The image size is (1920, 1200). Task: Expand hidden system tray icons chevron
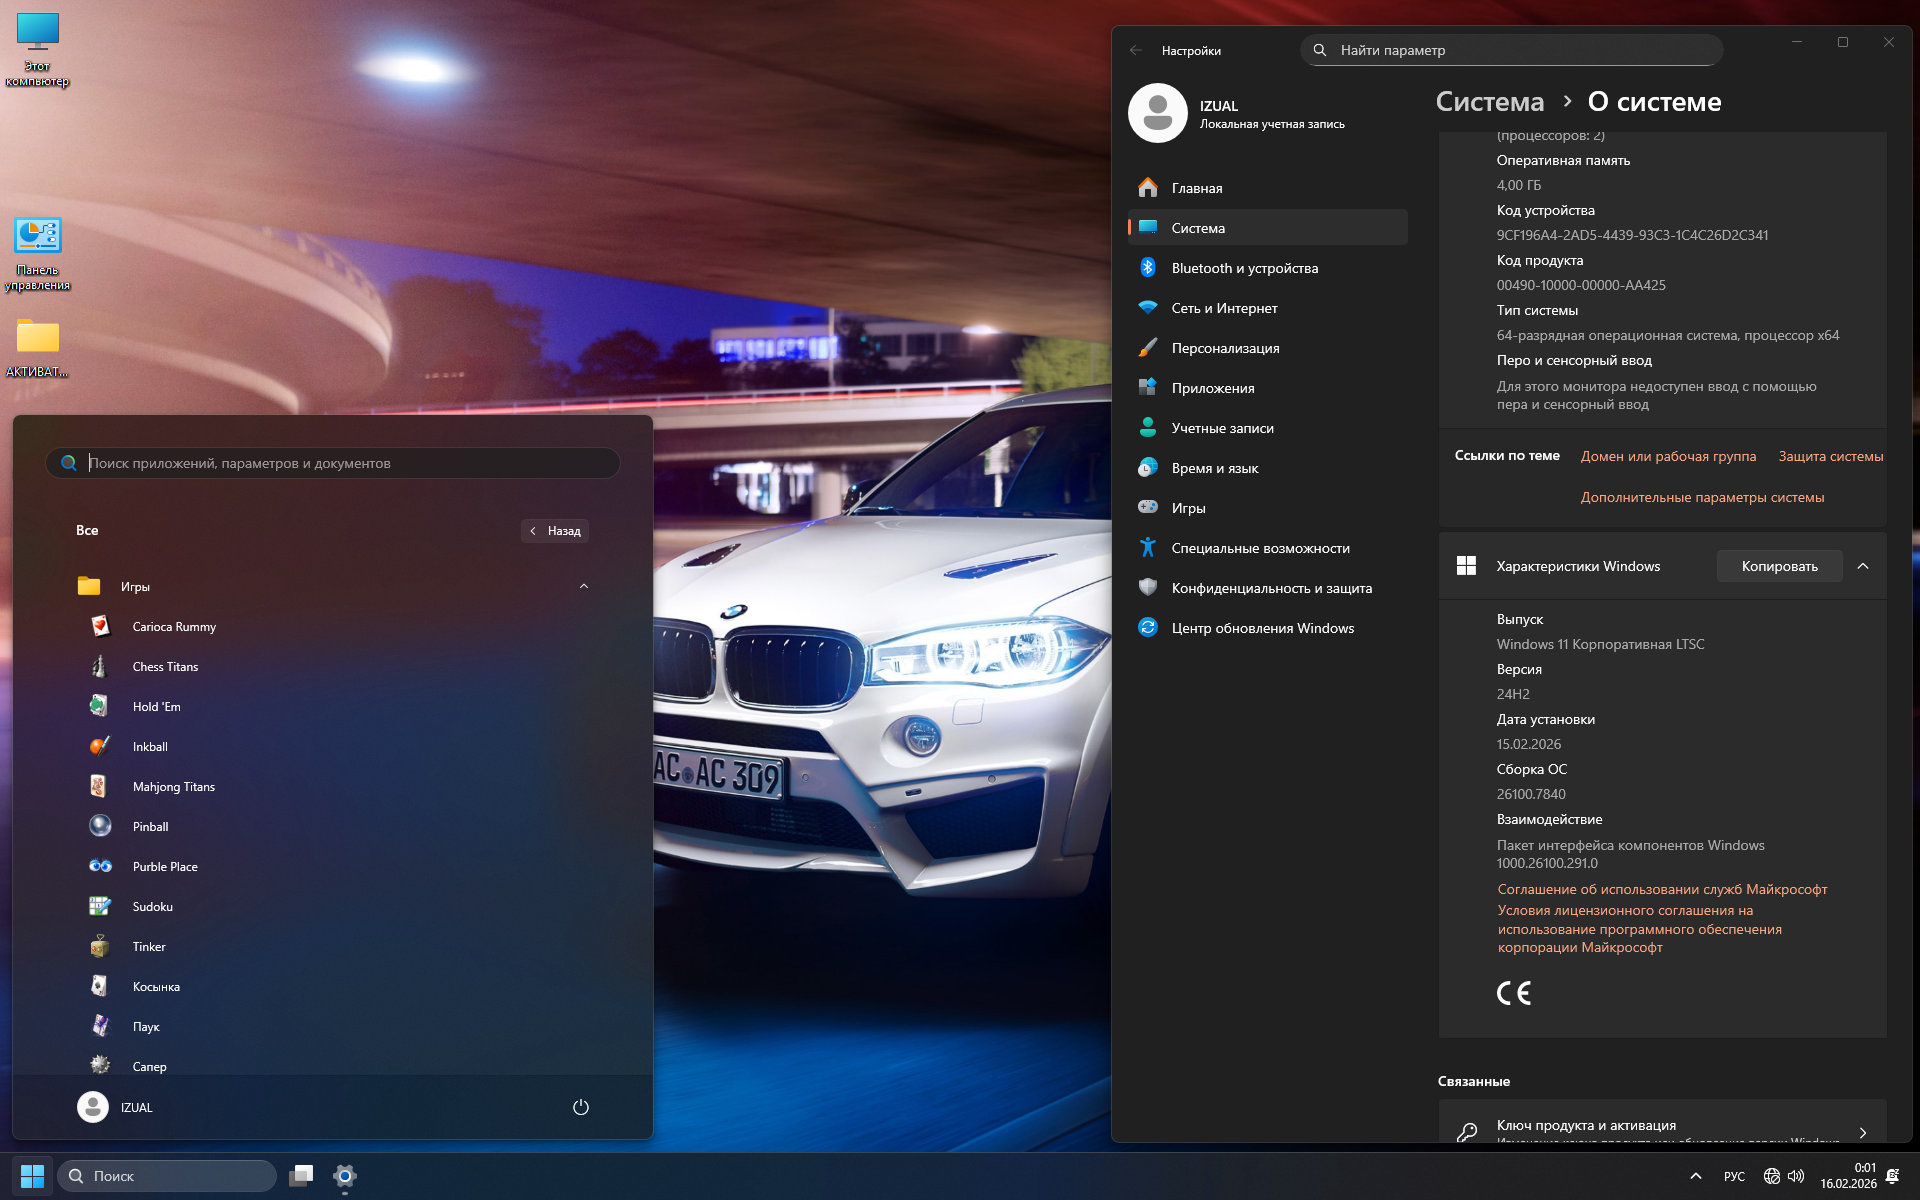[x=1695, y=1176]
